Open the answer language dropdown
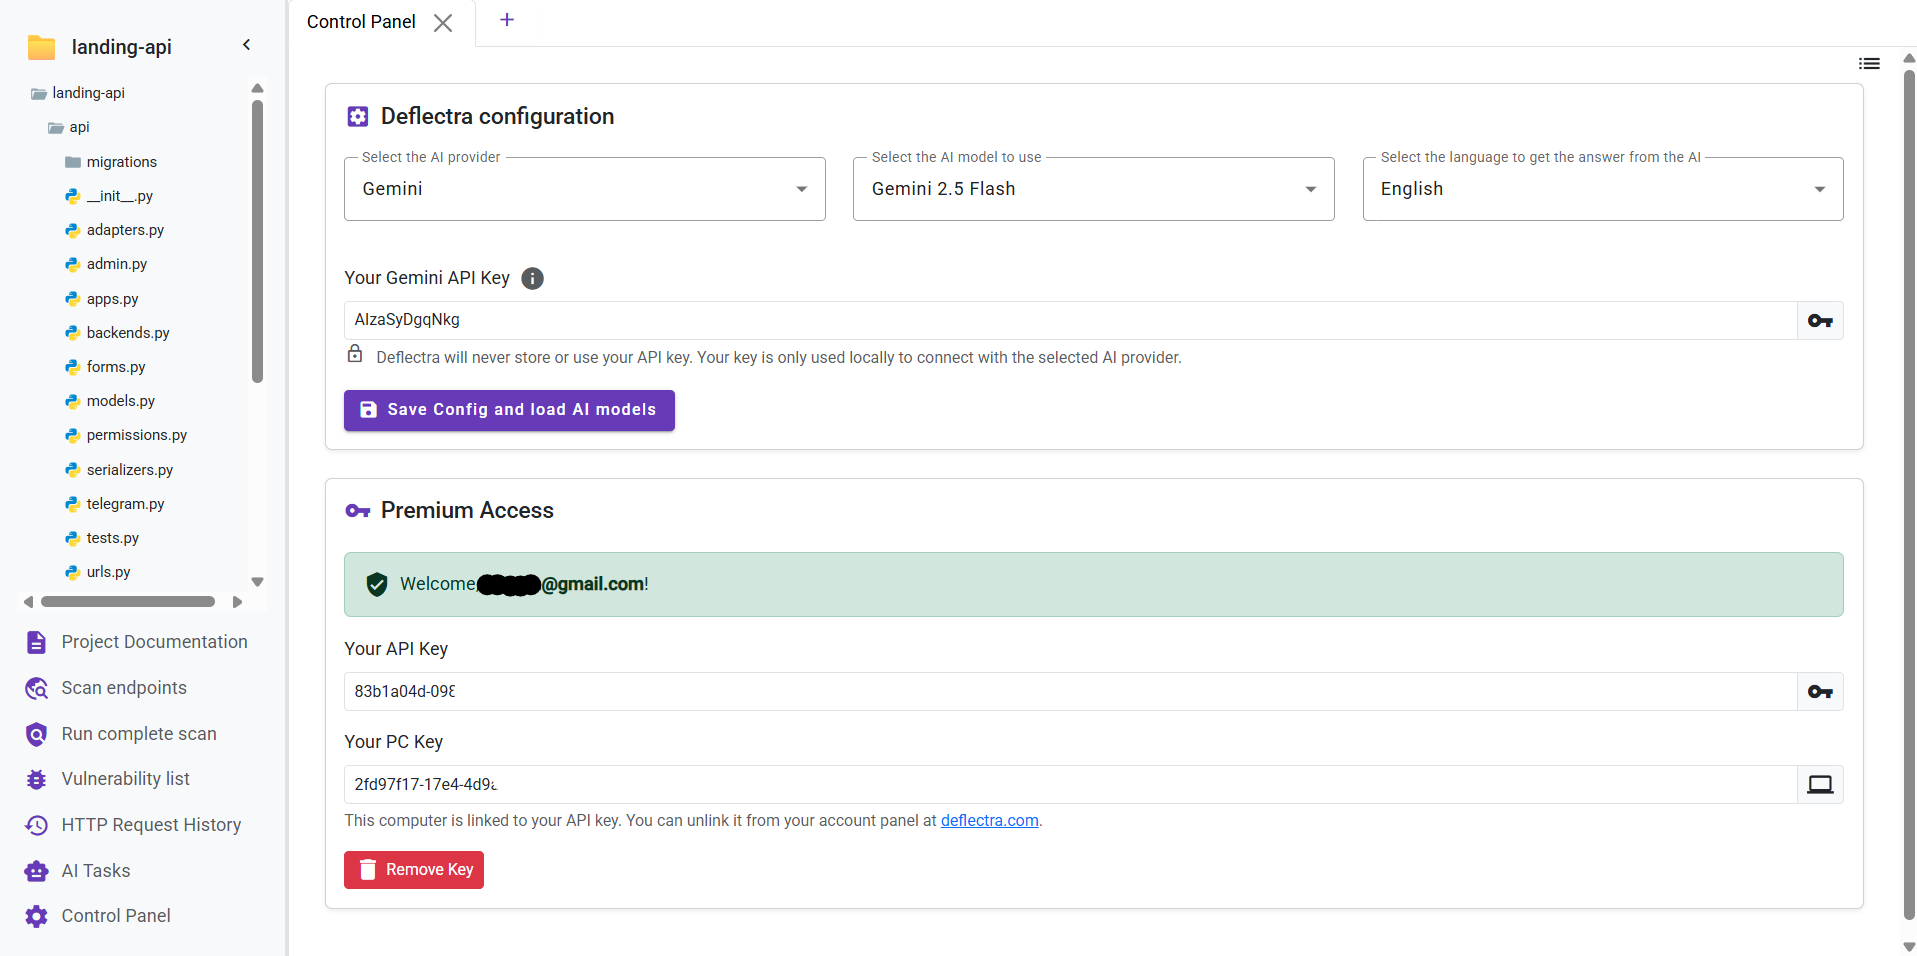Viewport: 1917px width, 956px height. tap(1602, 189)
